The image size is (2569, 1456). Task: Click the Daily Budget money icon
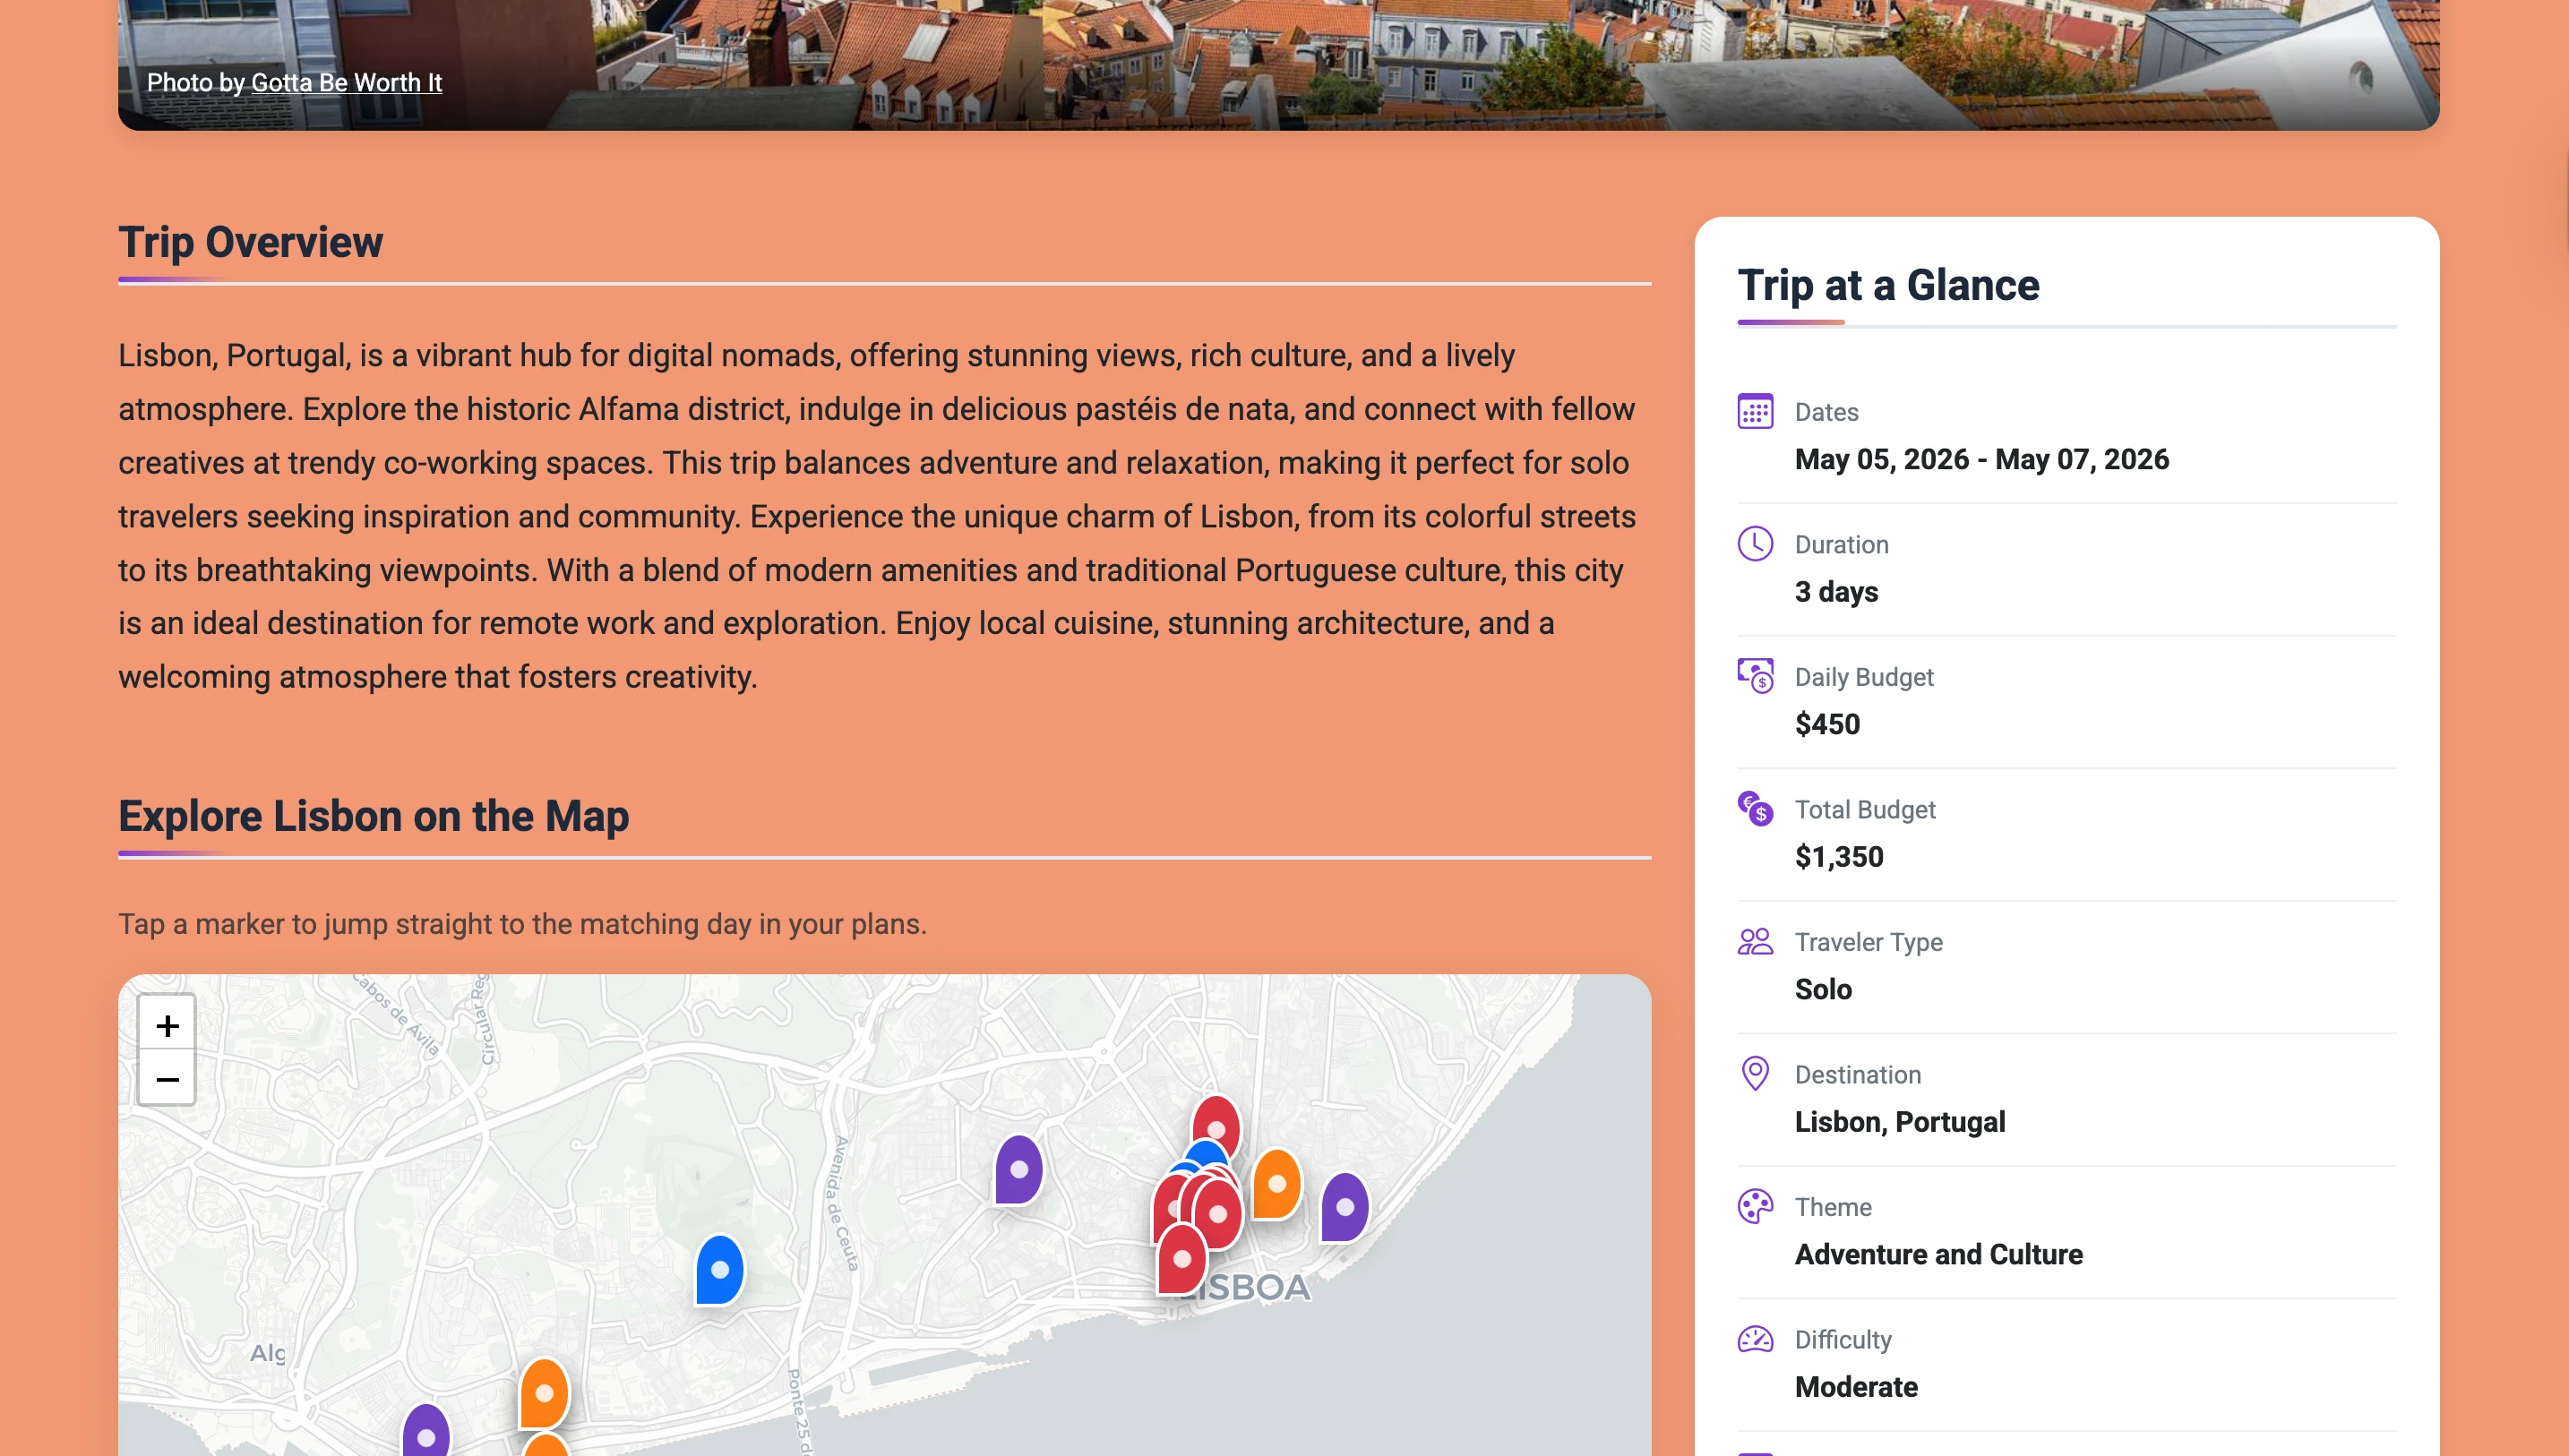click(1755, 676)
